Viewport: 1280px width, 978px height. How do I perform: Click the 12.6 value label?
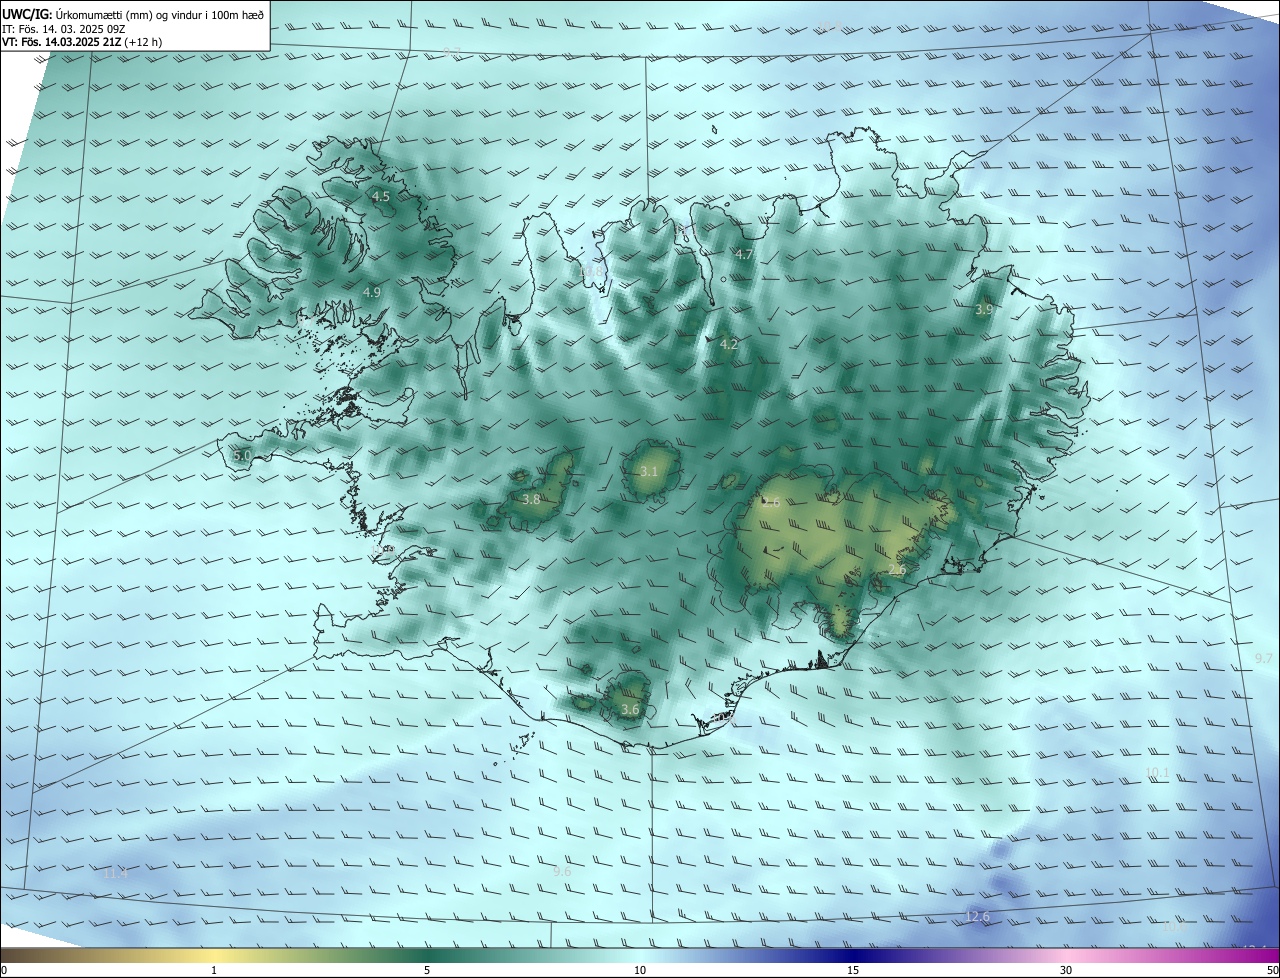pyautogui.click(x=977, y=917)
